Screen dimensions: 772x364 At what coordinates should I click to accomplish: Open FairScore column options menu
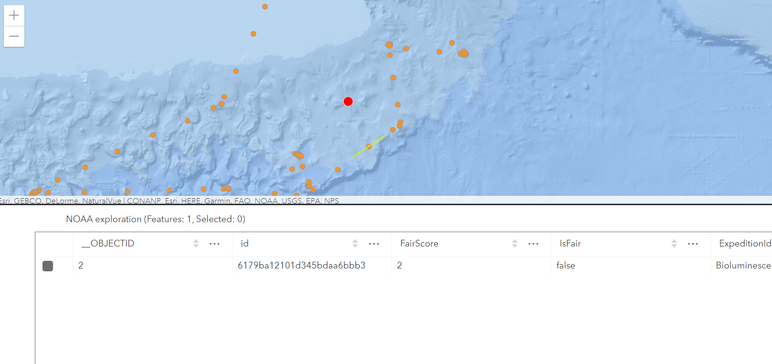(533, 244)
